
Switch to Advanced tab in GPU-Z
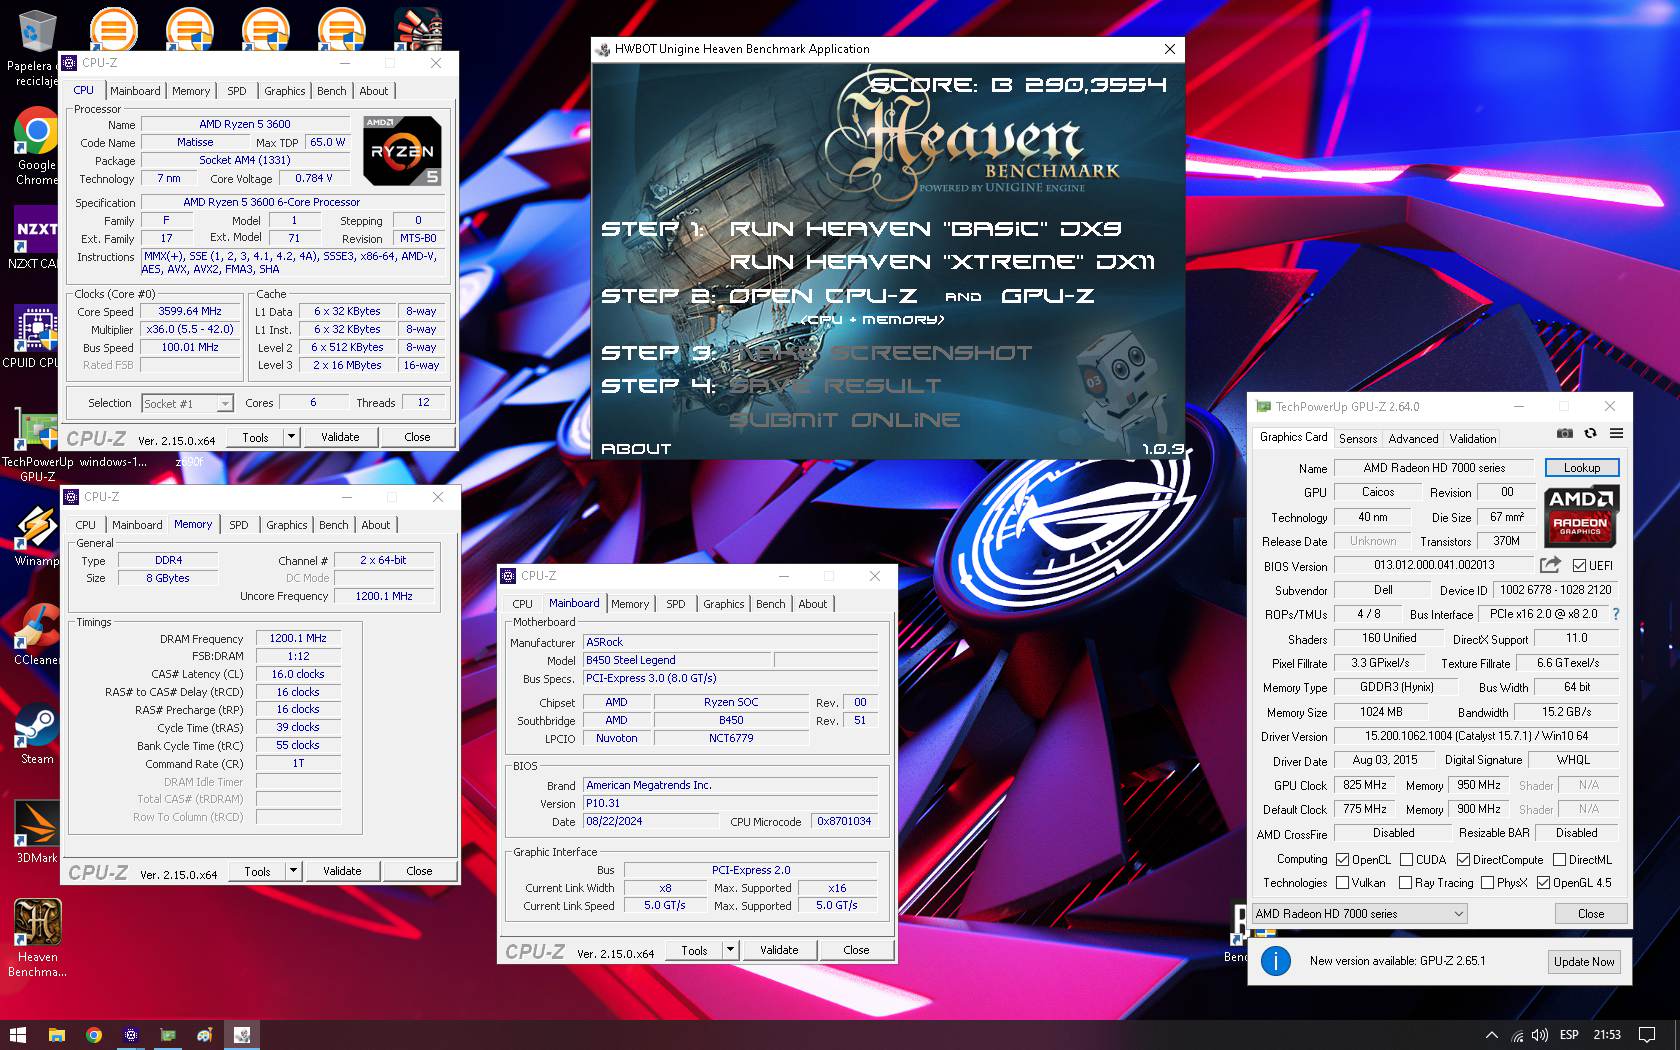point(1413,438)
